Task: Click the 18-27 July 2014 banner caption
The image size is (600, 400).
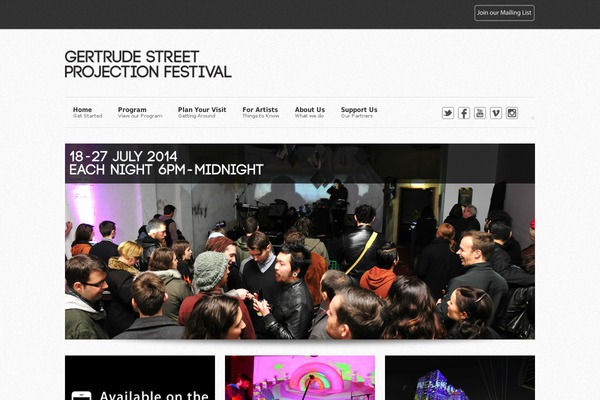Action: (166, 163)
